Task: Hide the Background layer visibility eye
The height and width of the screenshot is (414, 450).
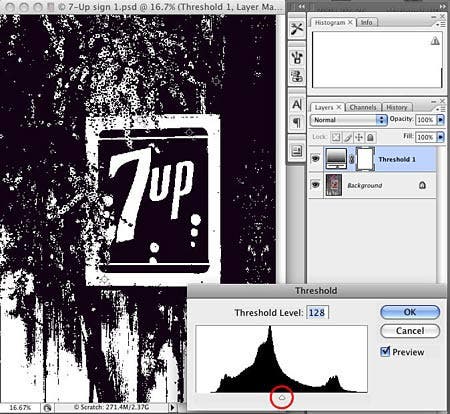Action: pyautogui.click(x=315, y=184)
